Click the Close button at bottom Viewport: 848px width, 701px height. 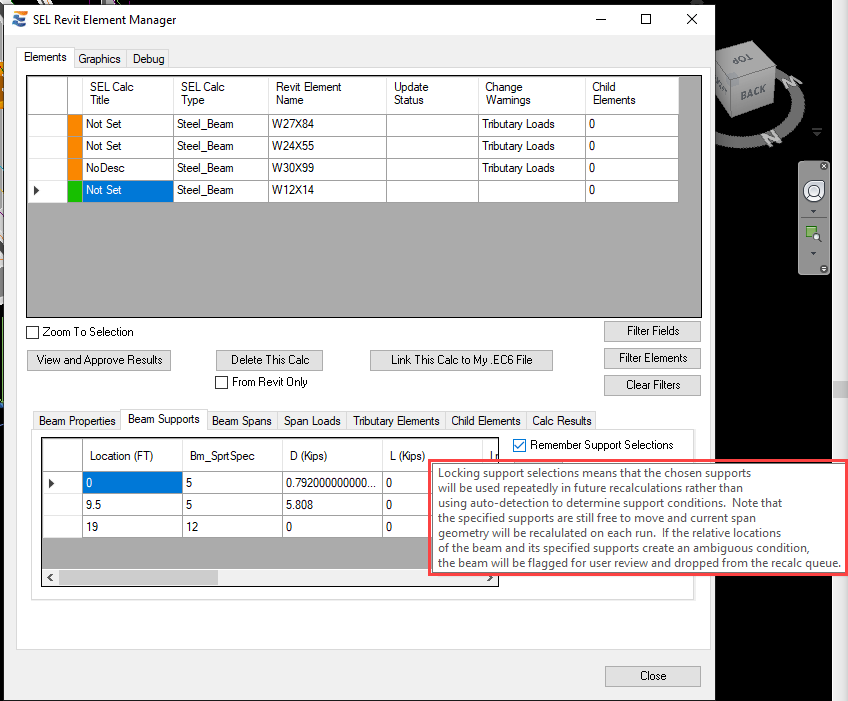(x=652, y=676)
